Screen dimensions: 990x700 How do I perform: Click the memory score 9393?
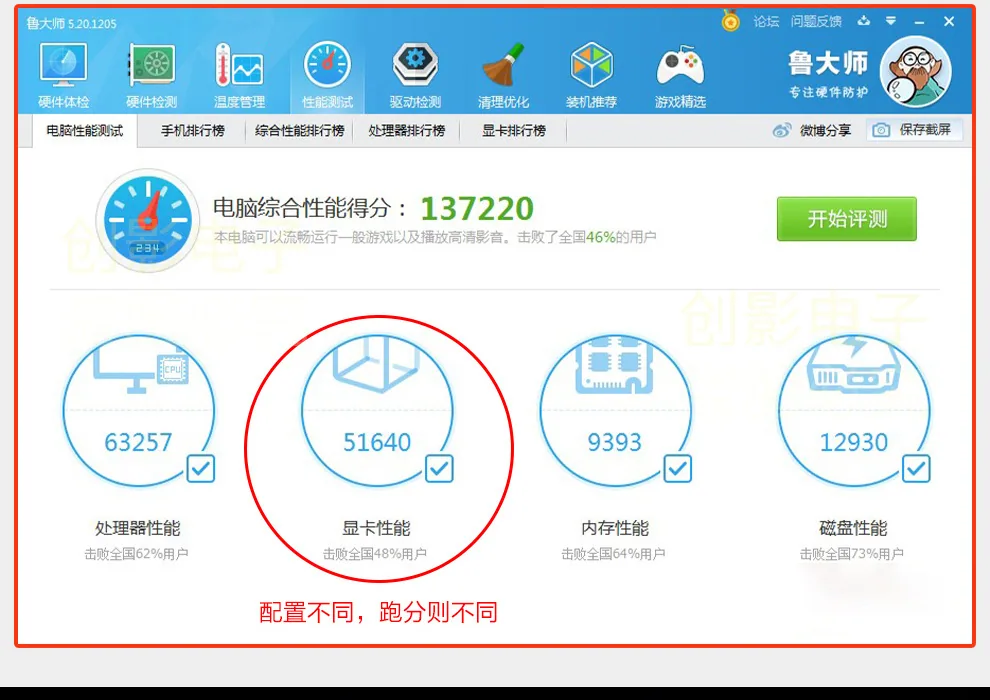point(615,442)
